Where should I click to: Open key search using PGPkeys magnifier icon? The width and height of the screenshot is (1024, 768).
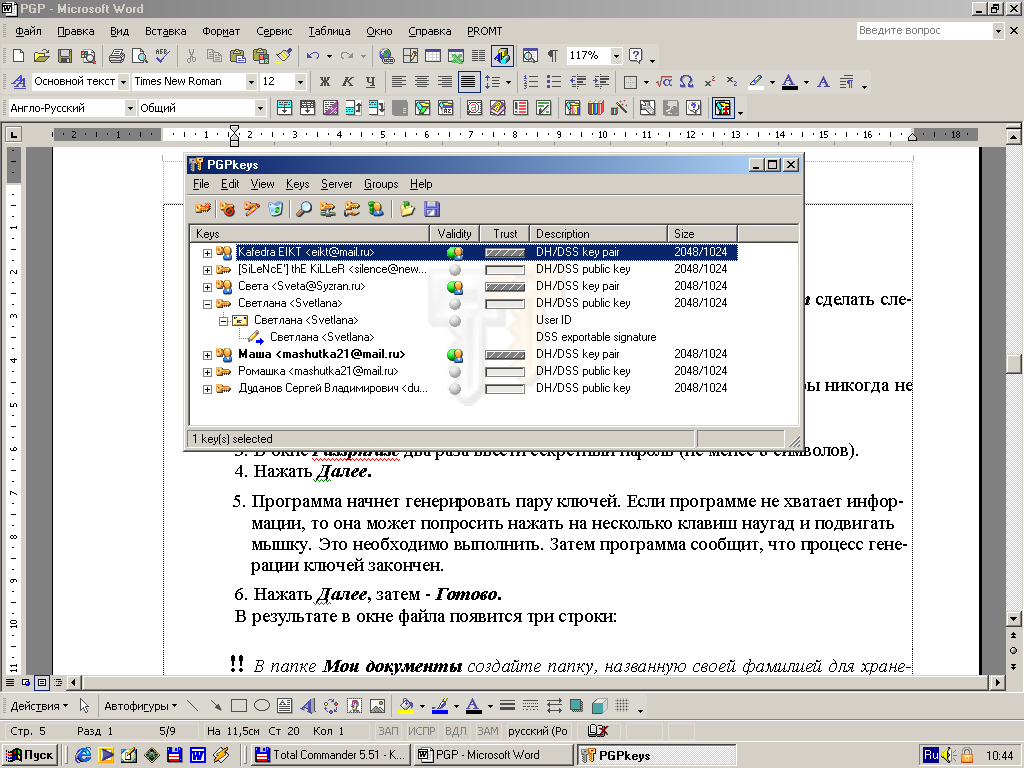(304, 209)
